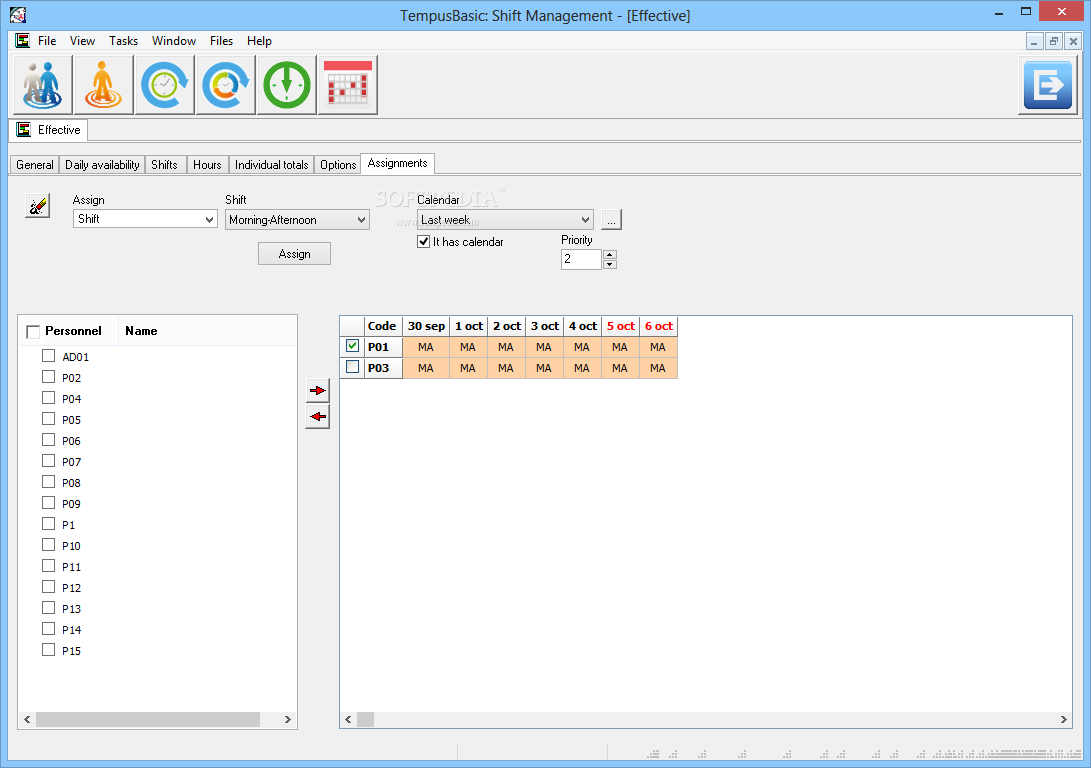This screenshot has height=768, width=1091.
Task: Click the Priority value field
Action: (581, 259)
